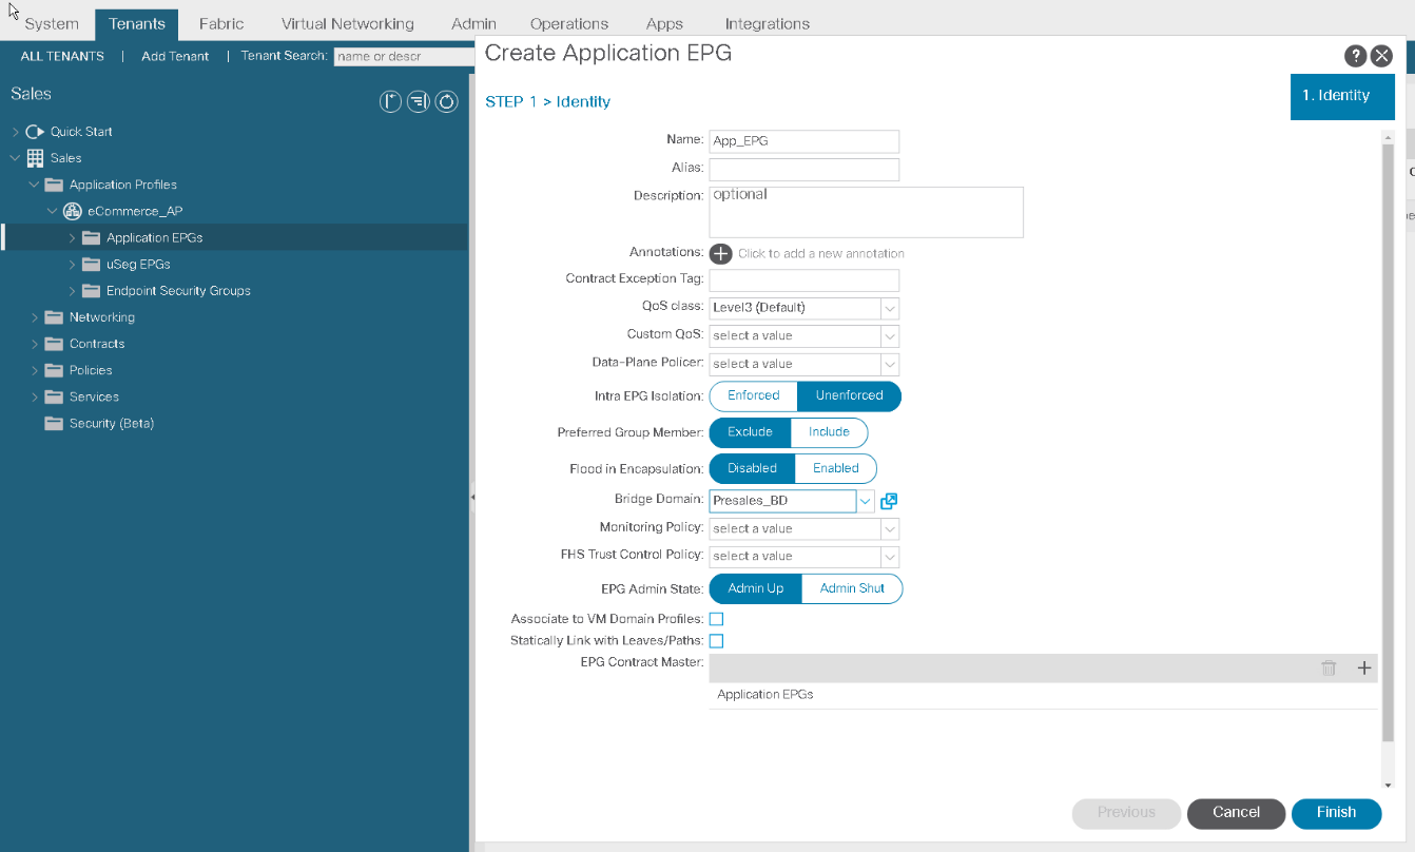The height and width of the screenshot is (852, 1415).
Task: Close the Create Application EPG dialog
Action: click(x=1382, y=56)
